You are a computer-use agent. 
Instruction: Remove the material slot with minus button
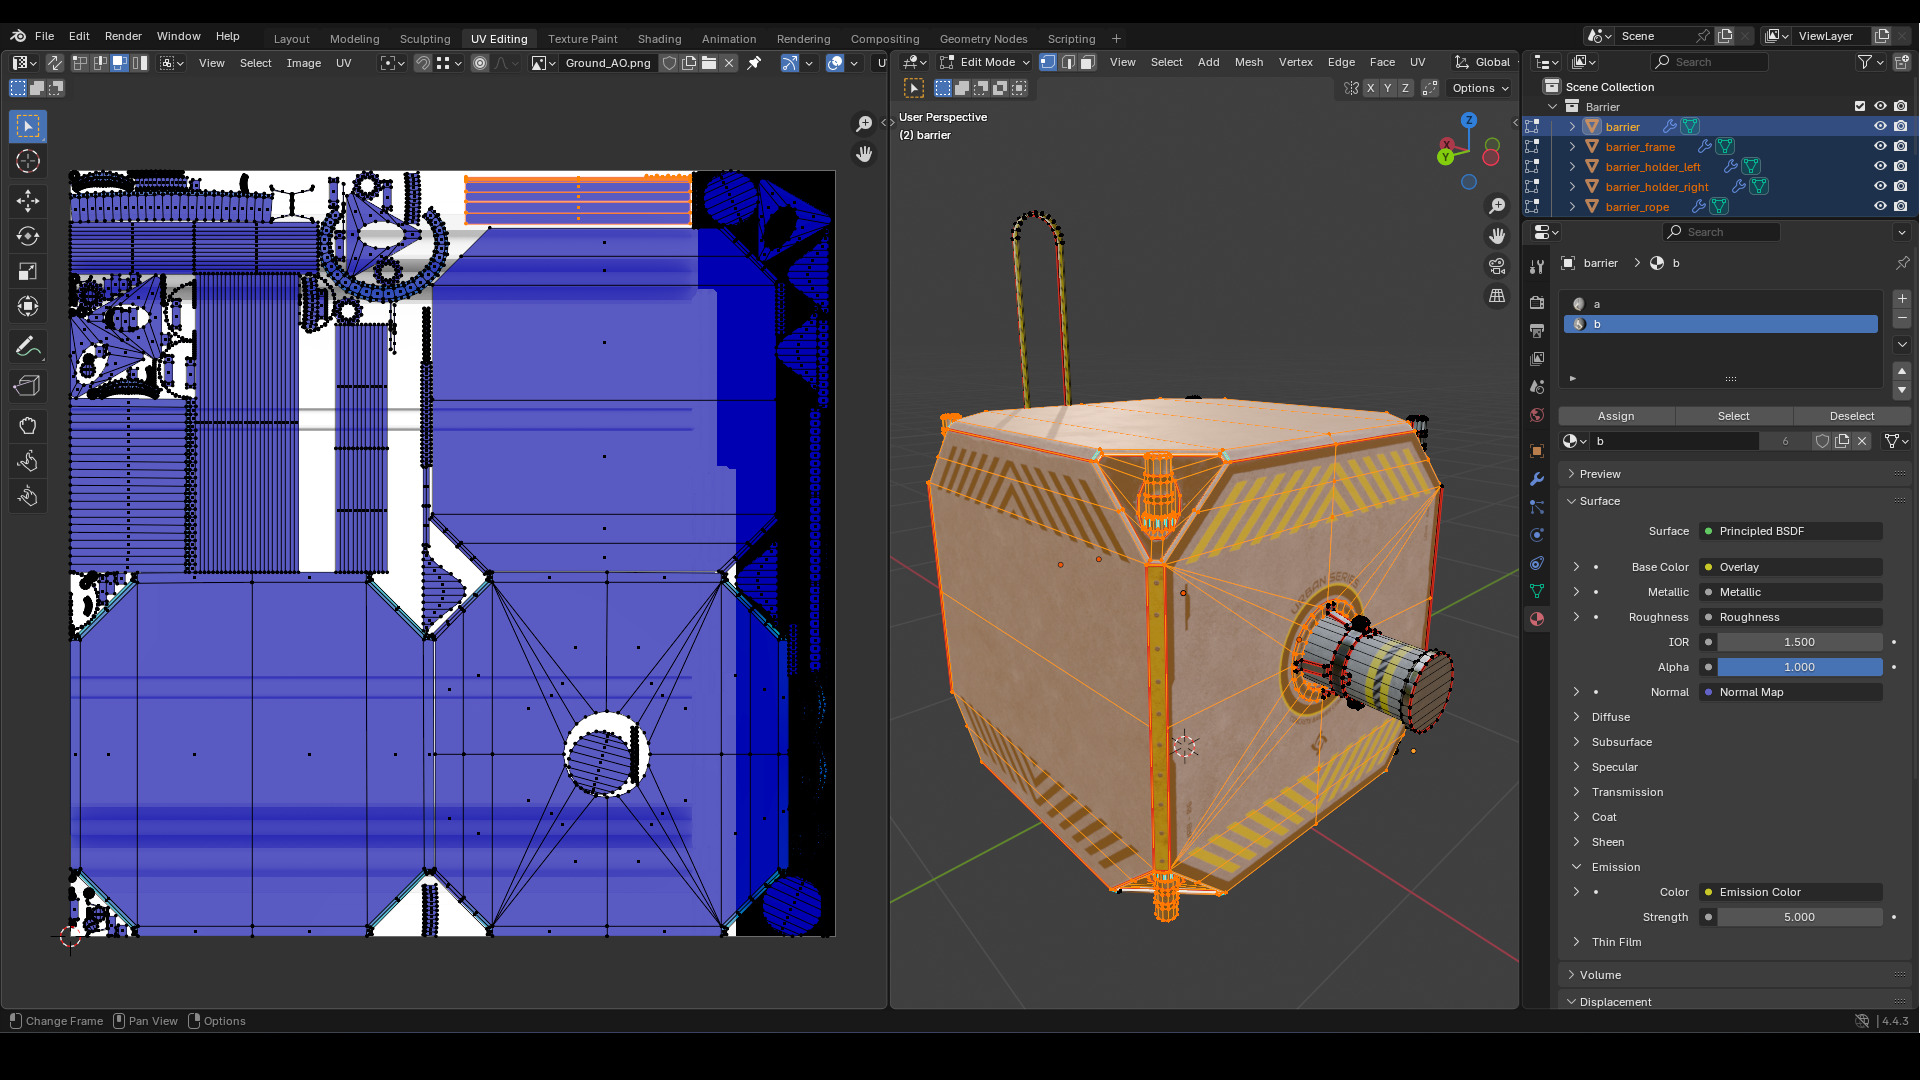pos(1902,318)
